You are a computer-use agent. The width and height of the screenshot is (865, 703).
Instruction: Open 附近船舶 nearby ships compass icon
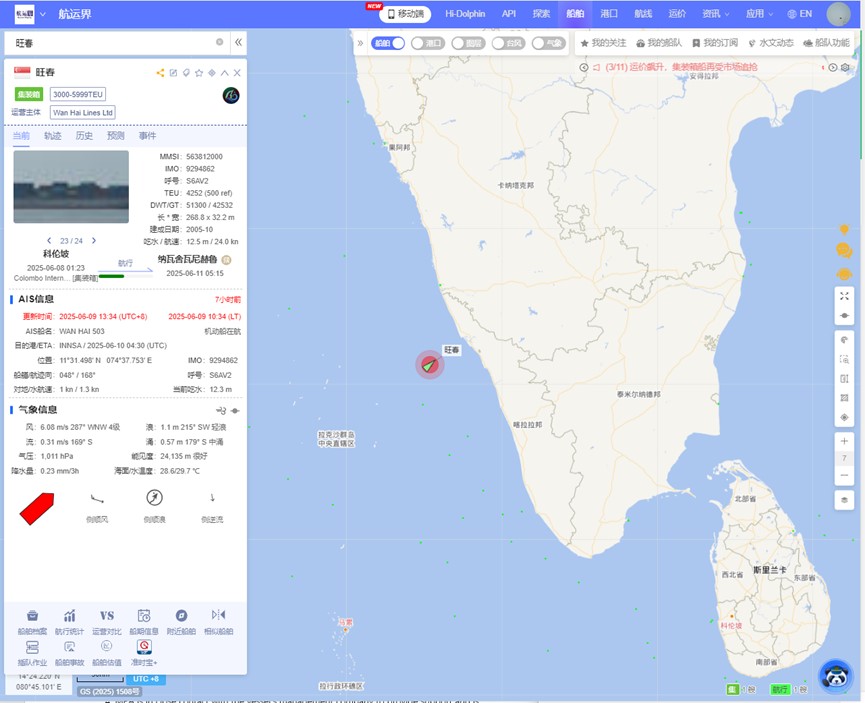tap(181, 616)
